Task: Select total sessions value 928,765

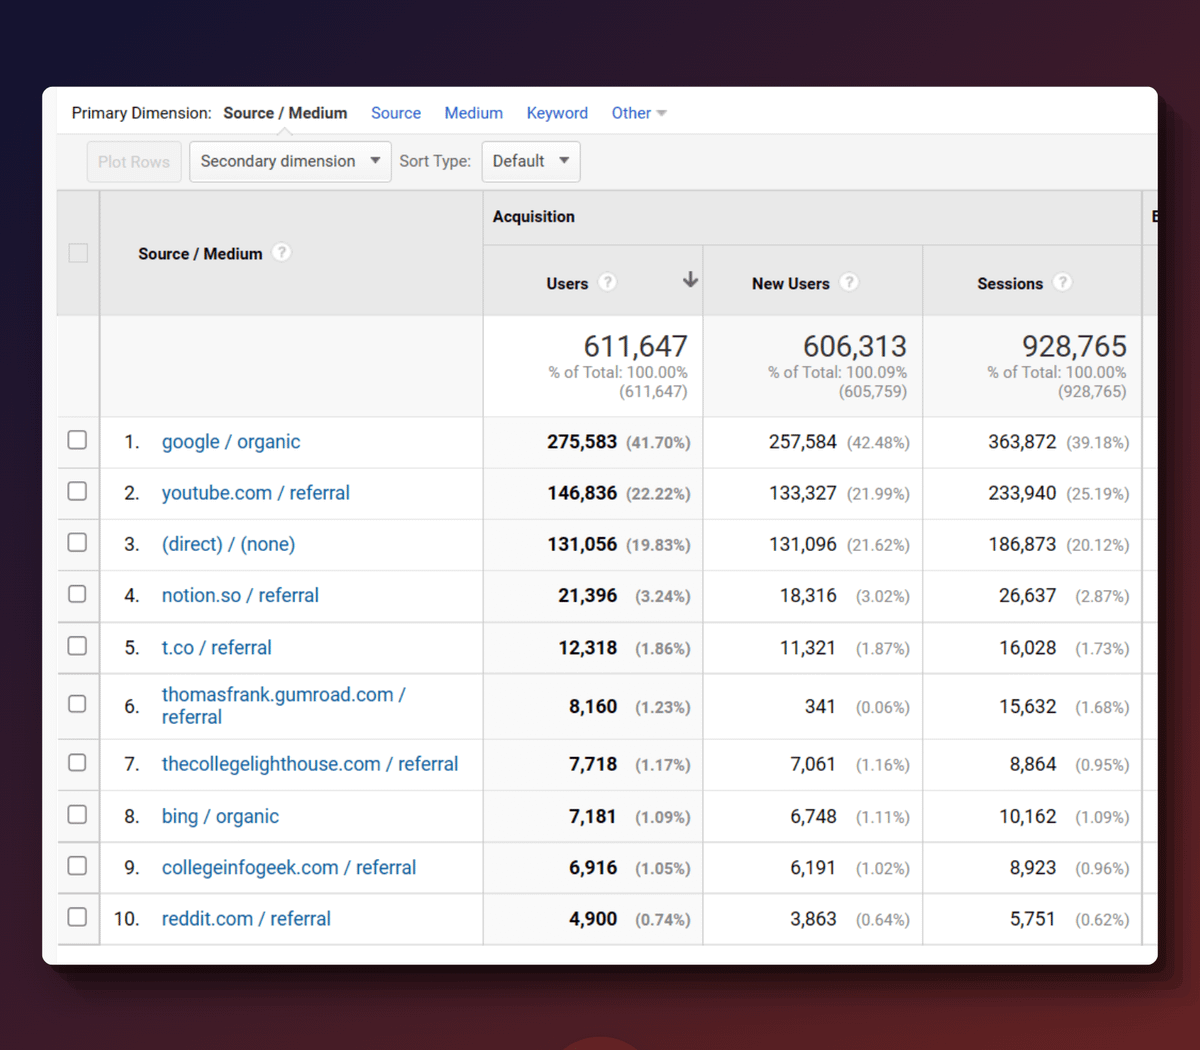Action: [x=1074, y=346]
